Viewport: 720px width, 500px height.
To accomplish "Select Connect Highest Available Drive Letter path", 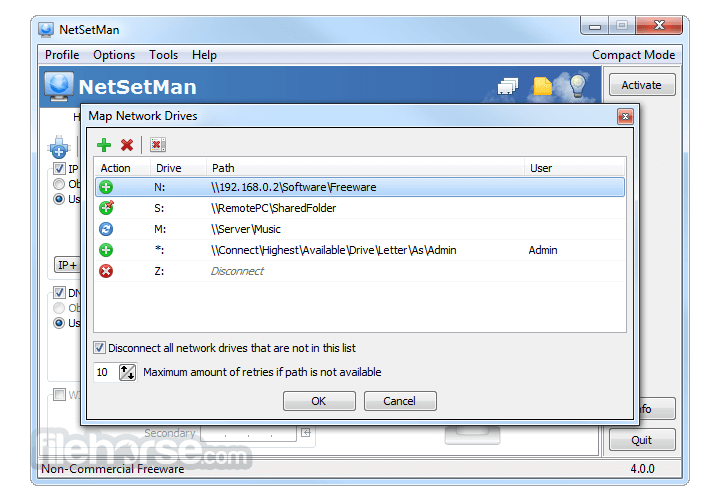I will [333, 250].
